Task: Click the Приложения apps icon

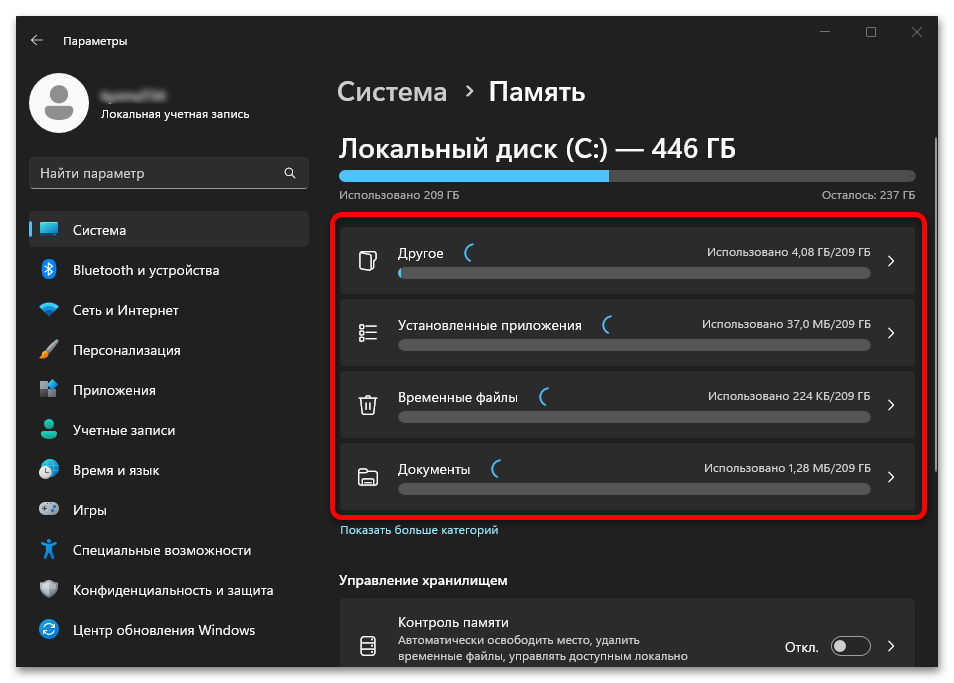Action: click(49, 389)
